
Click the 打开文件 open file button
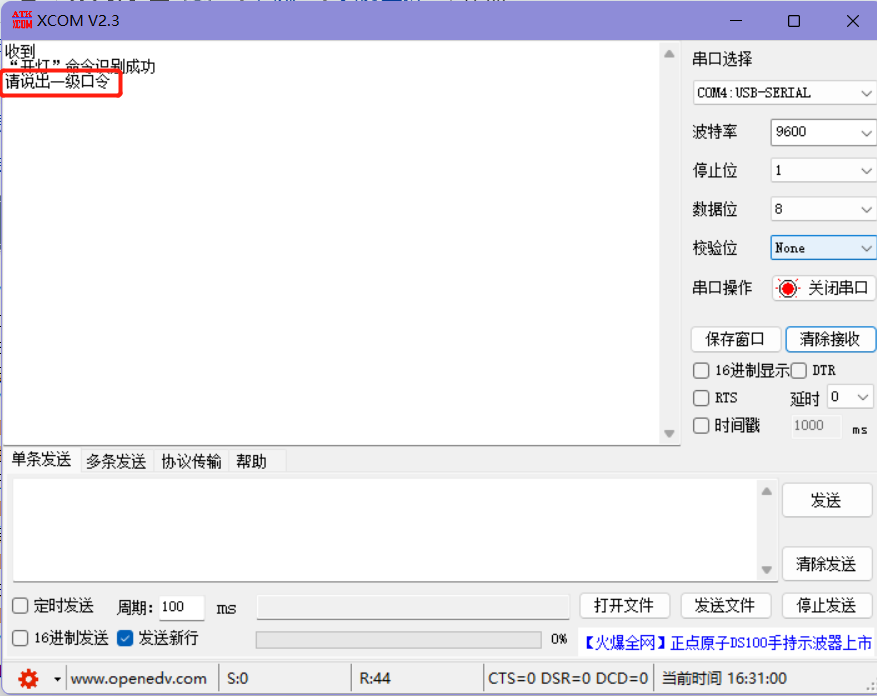(x=624, y=605)
